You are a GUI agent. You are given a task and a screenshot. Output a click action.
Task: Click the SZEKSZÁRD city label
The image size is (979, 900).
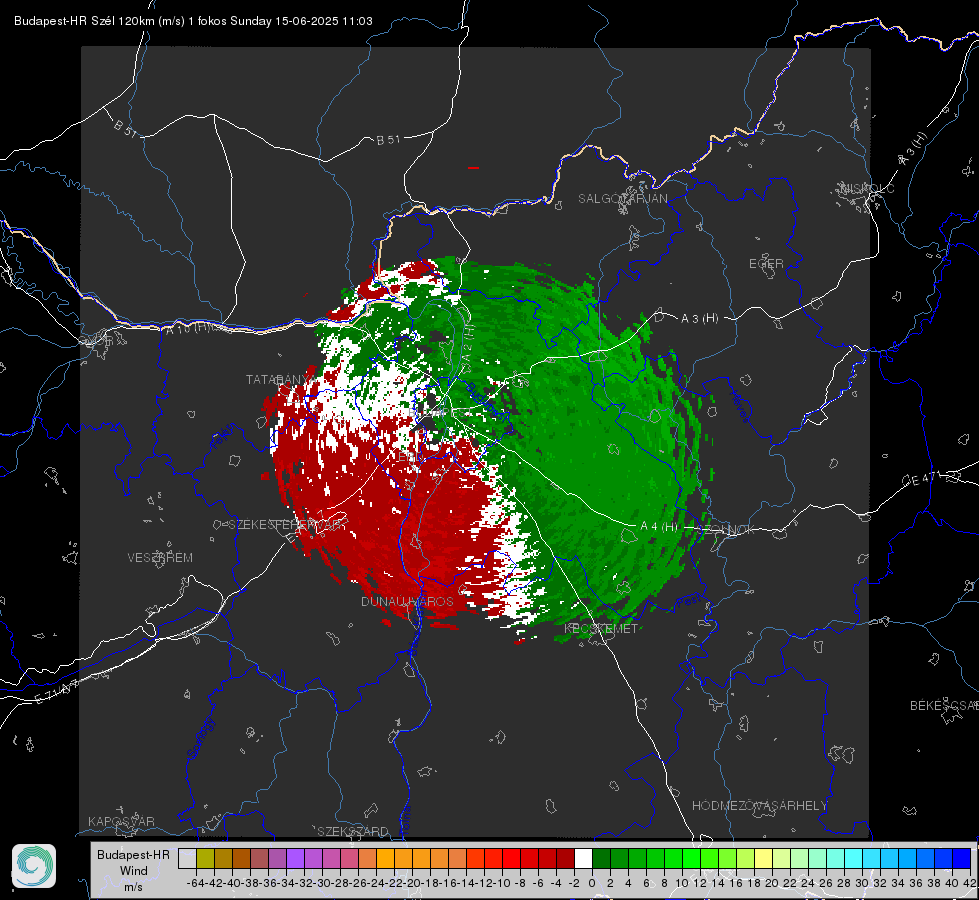[x=353, y=832]
